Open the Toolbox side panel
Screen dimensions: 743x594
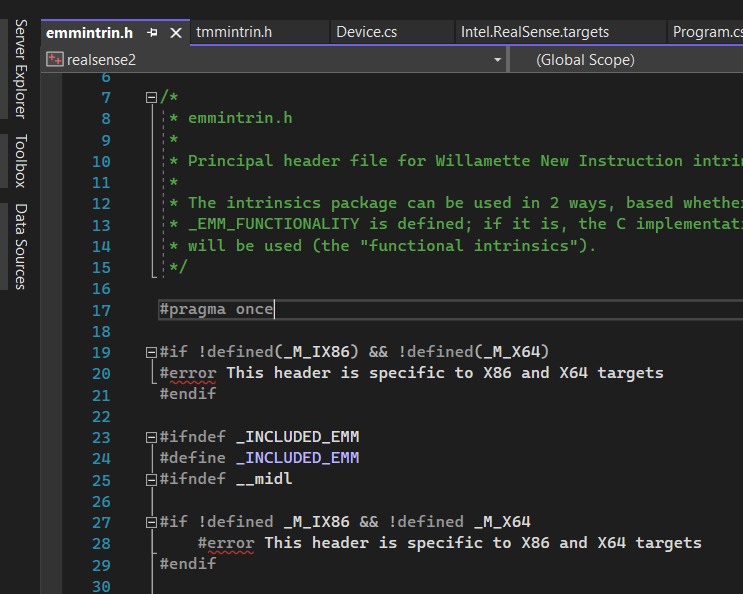click(x=20, y=161)
